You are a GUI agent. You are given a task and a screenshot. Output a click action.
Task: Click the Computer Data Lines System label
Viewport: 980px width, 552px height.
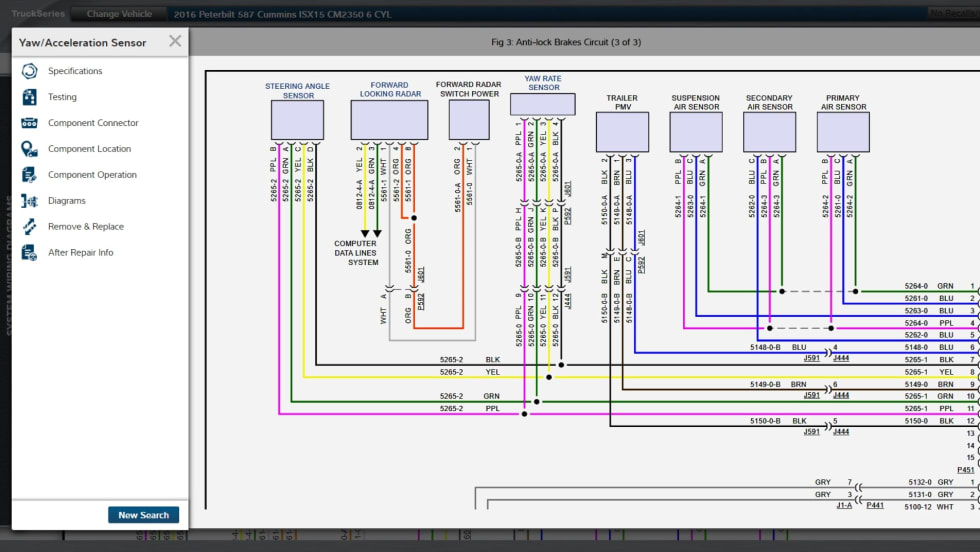tap(356, 253)
